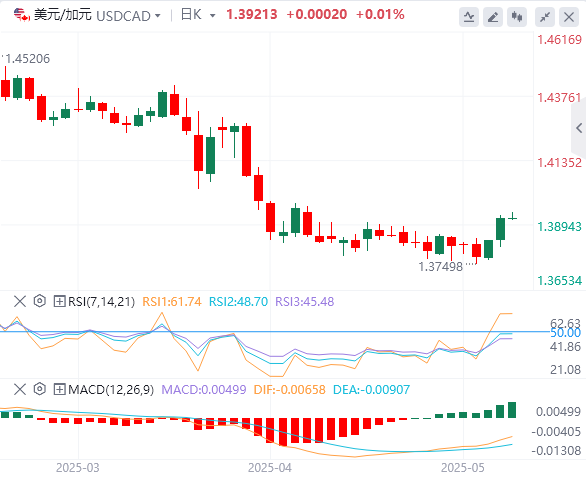
Task: Remove the RSI indicator with its X
Action: tap(20, 301)
